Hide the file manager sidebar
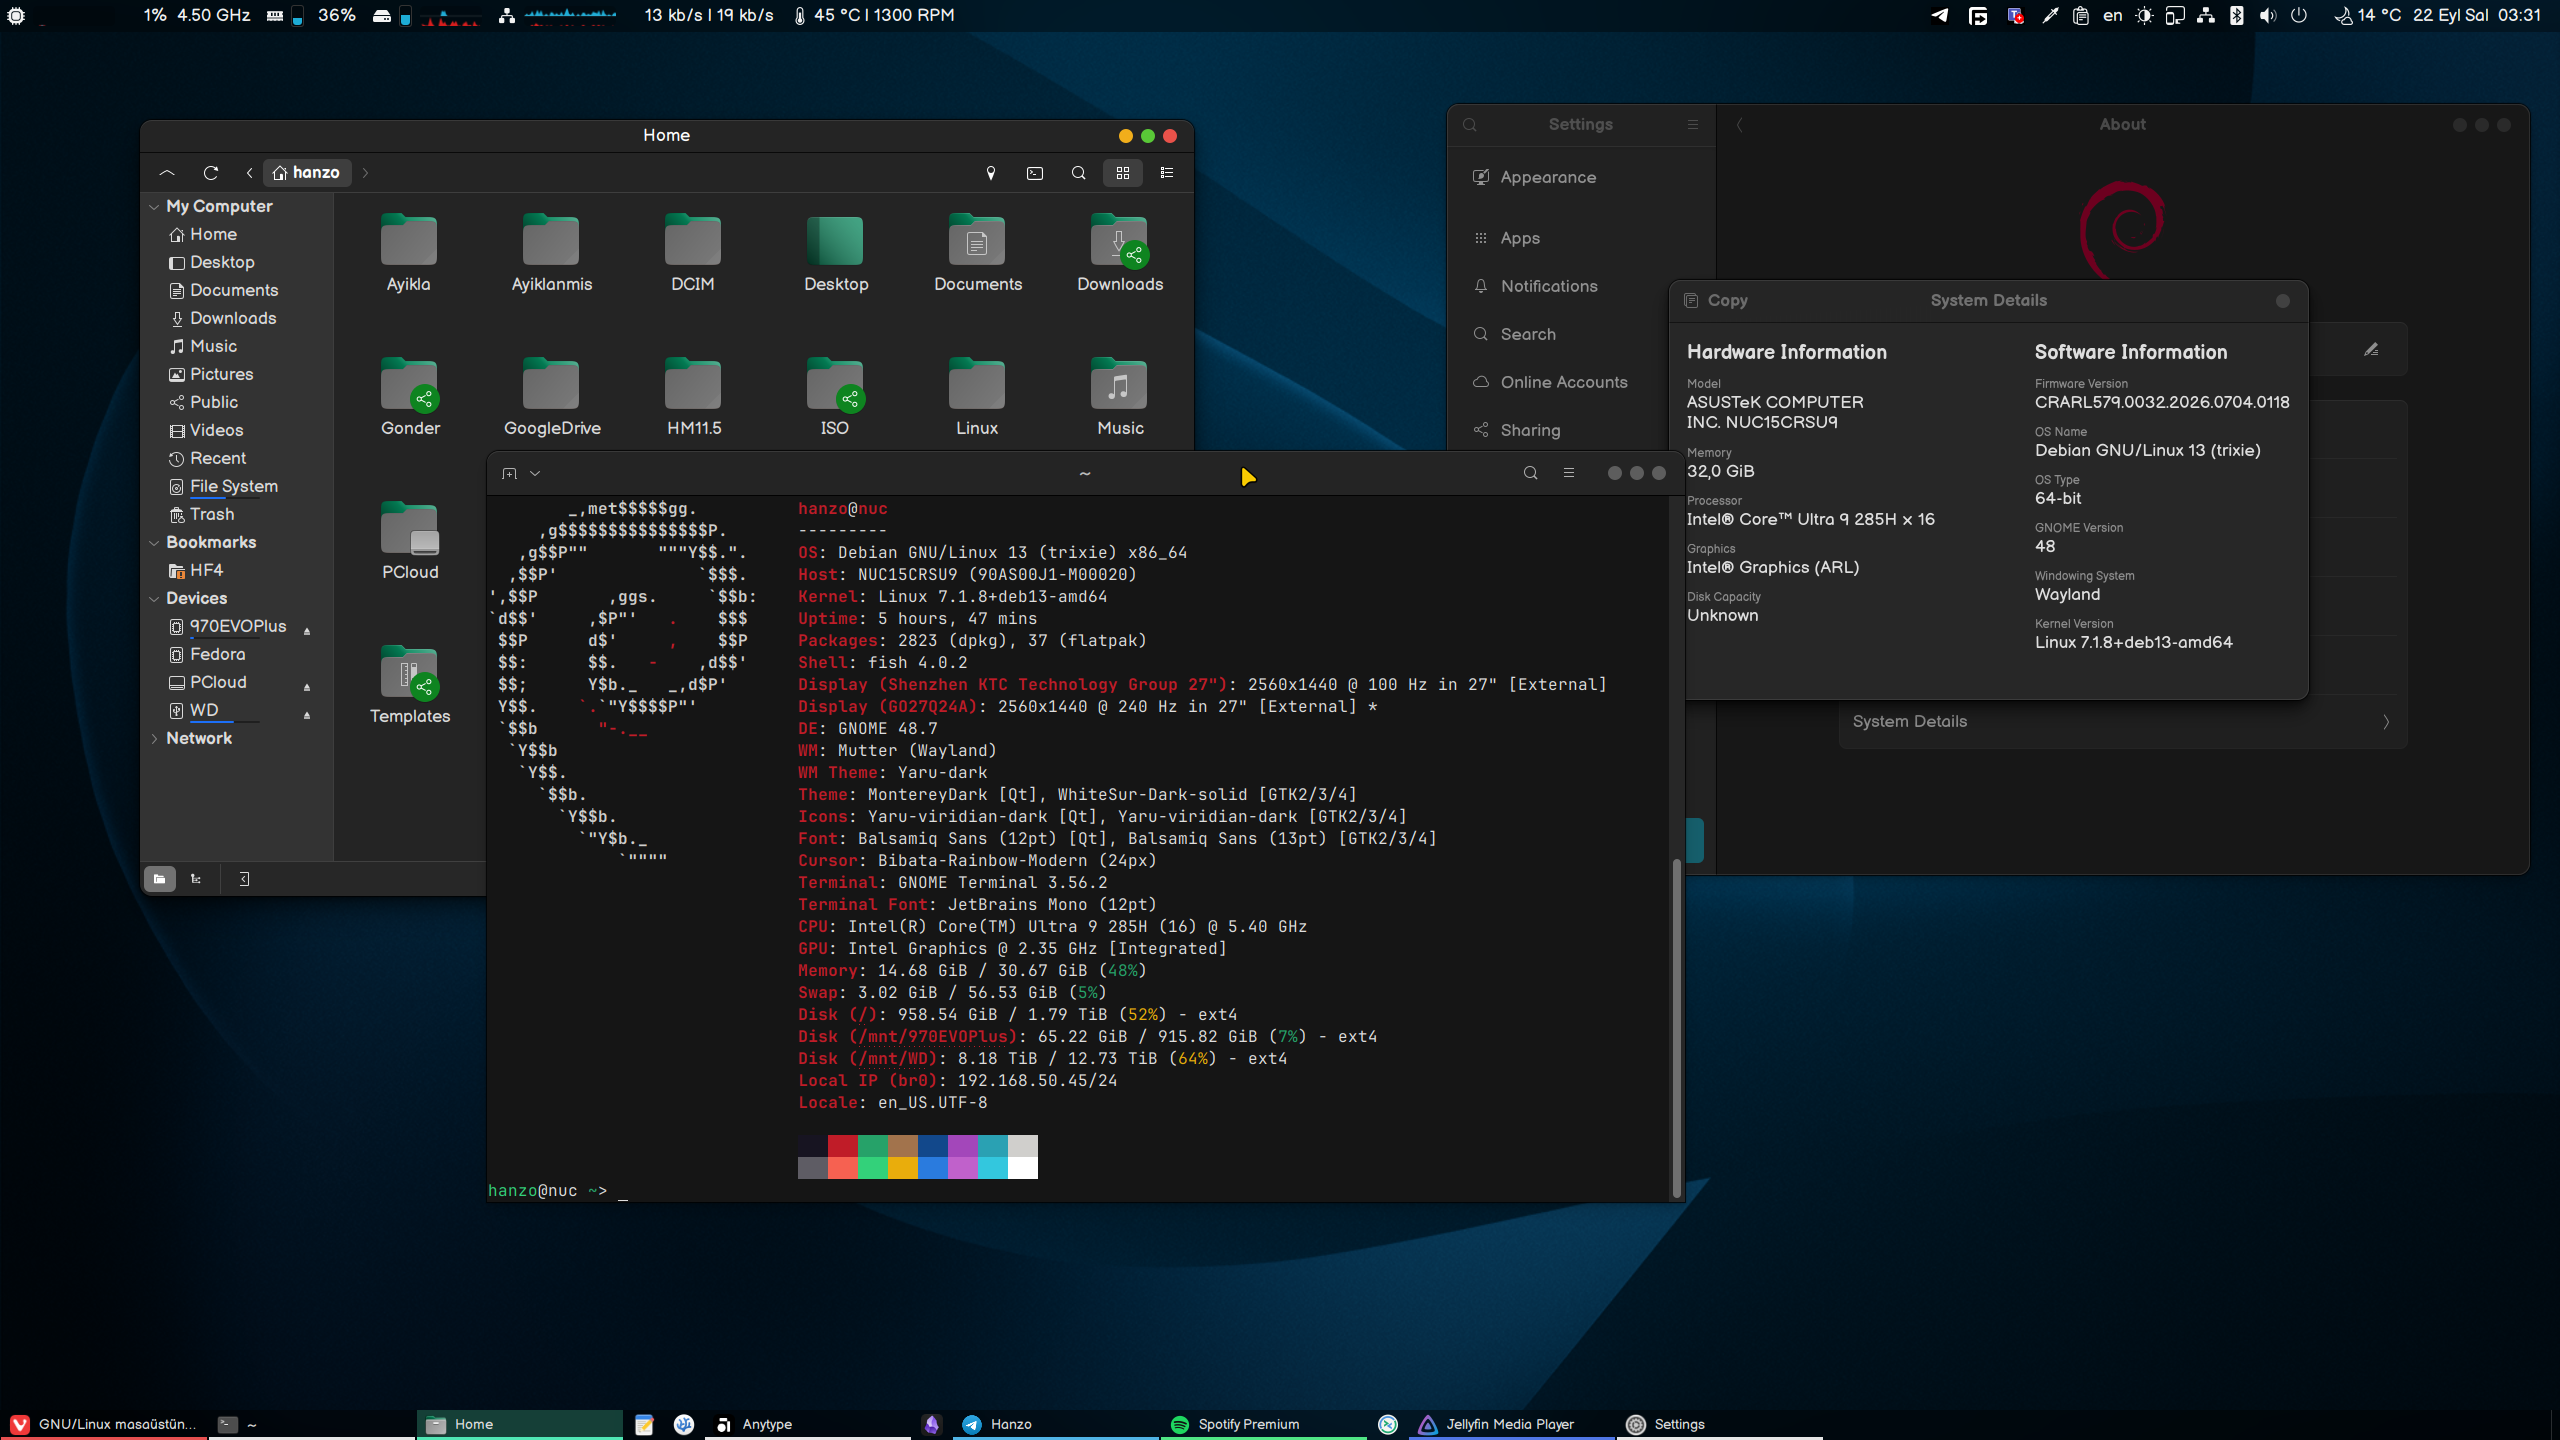 [x=244, y=879]
